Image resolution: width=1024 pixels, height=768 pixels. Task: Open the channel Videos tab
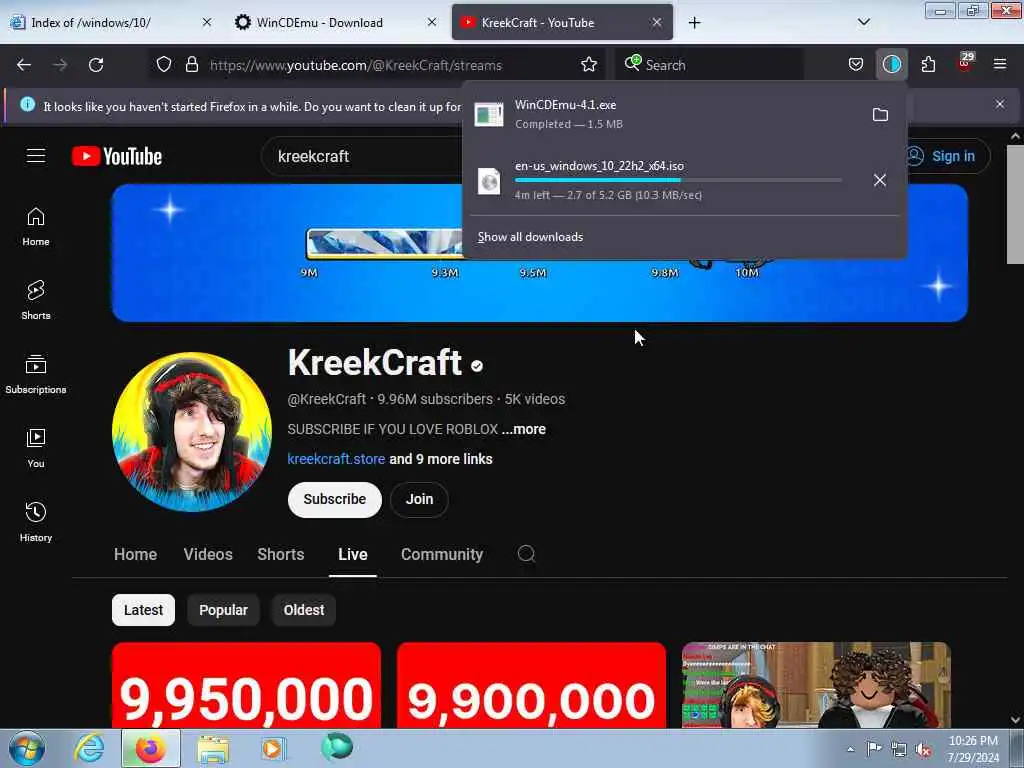pos(208,554)
